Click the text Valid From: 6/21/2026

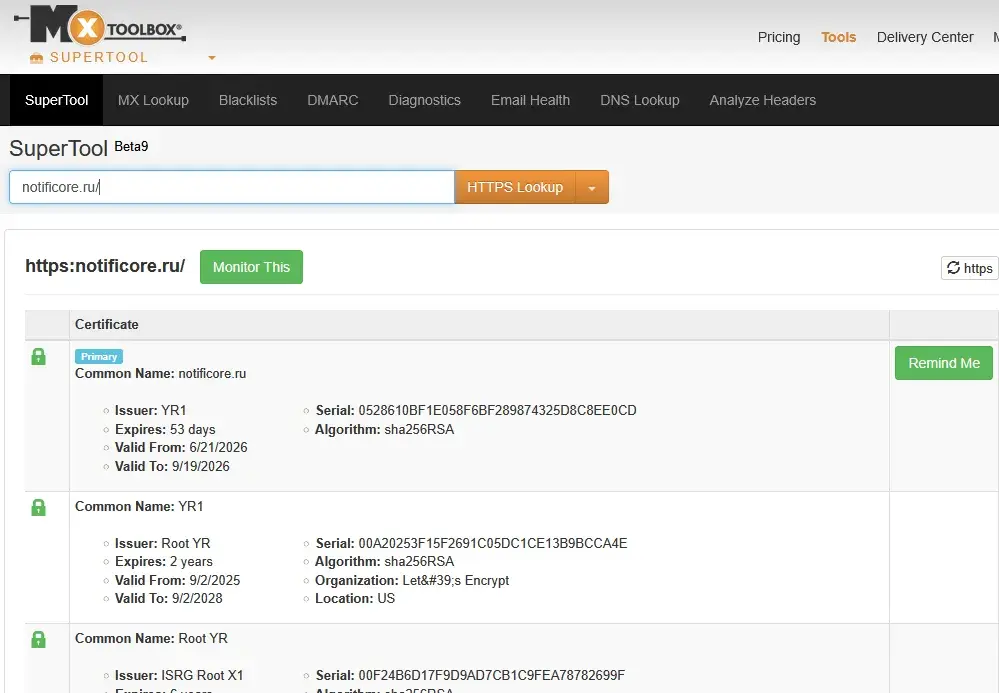pos(181,447)
